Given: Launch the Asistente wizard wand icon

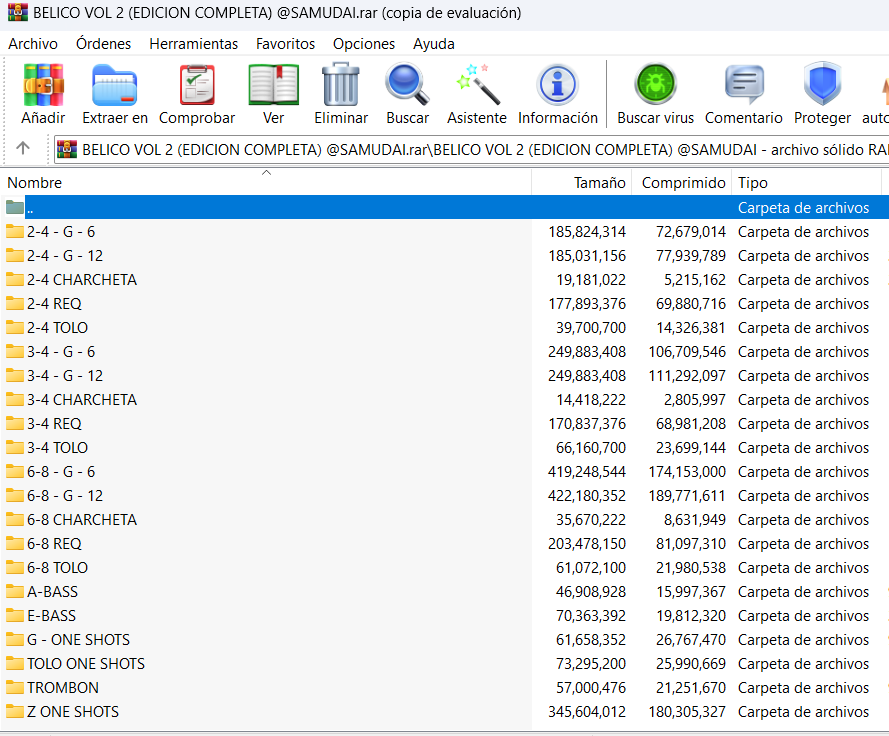Looking at the screenshot, I should [x=477, y=84].
